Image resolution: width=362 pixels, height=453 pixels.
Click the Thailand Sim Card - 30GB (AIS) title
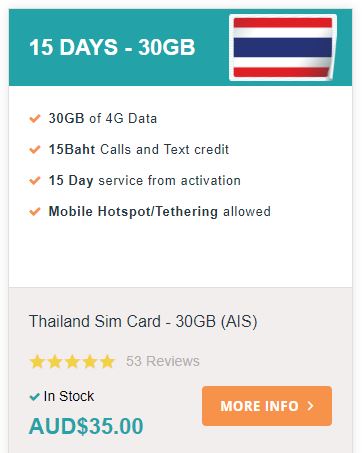coord(143,322)
